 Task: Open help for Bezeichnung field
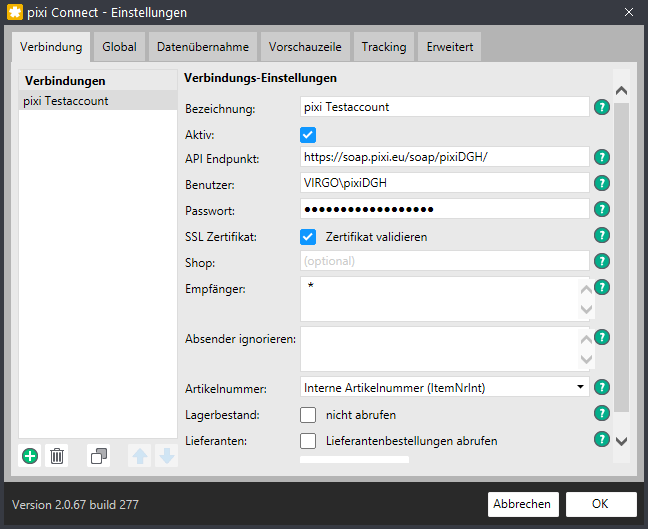(x=602, y=107)
